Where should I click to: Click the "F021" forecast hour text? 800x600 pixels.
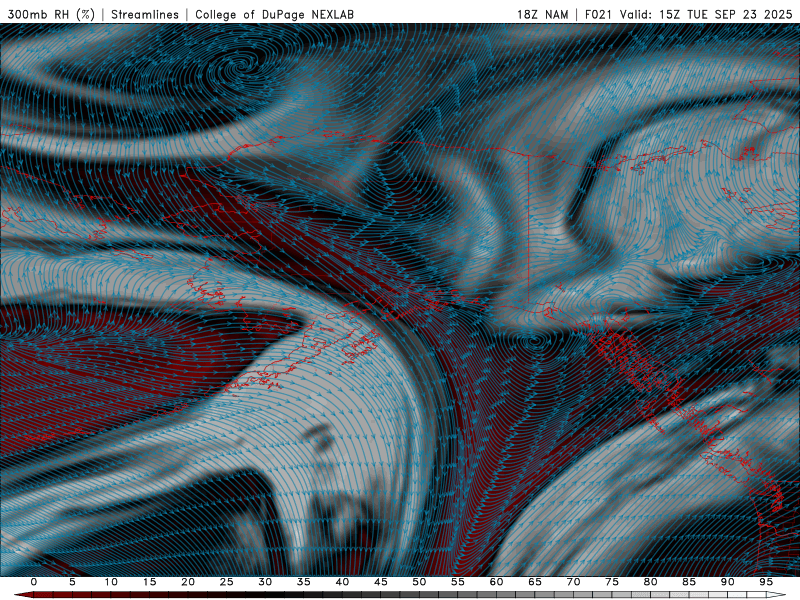pyautogui.click(x=598, y=14)
